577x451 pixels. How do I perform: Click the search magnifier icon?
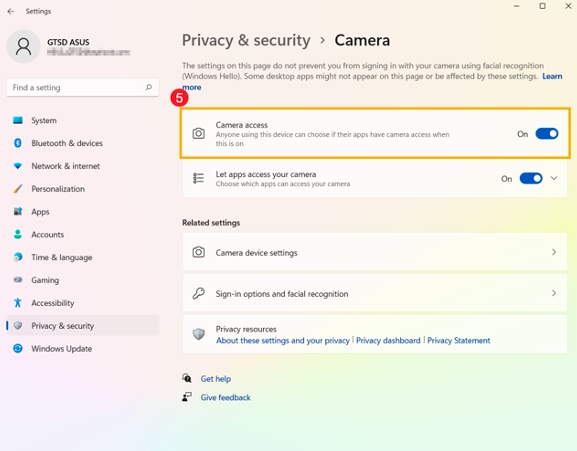(149, 87)
